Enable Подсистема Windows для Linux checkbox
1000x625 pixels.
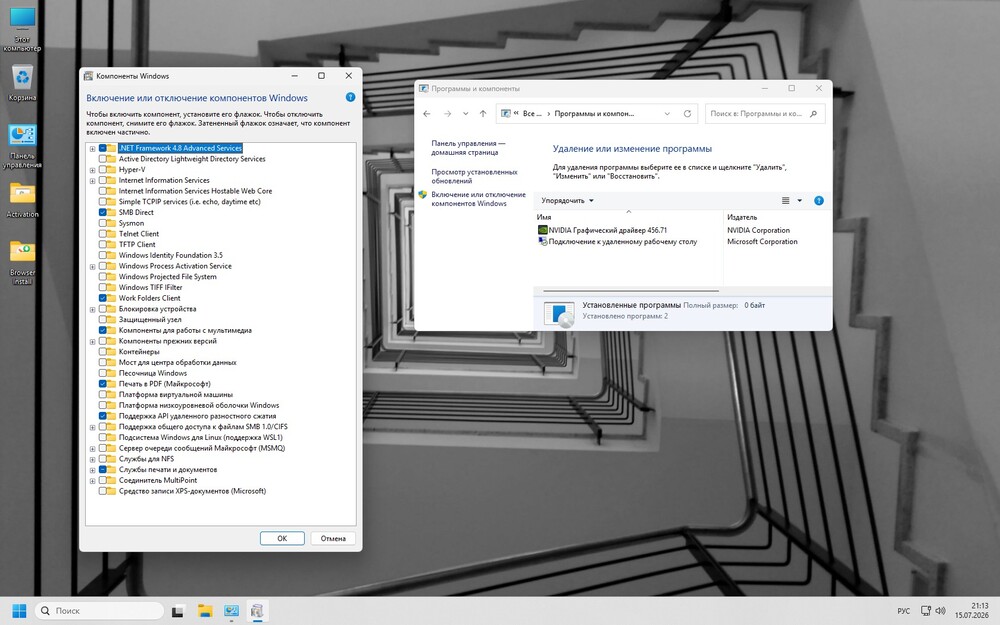pos(102,438)
